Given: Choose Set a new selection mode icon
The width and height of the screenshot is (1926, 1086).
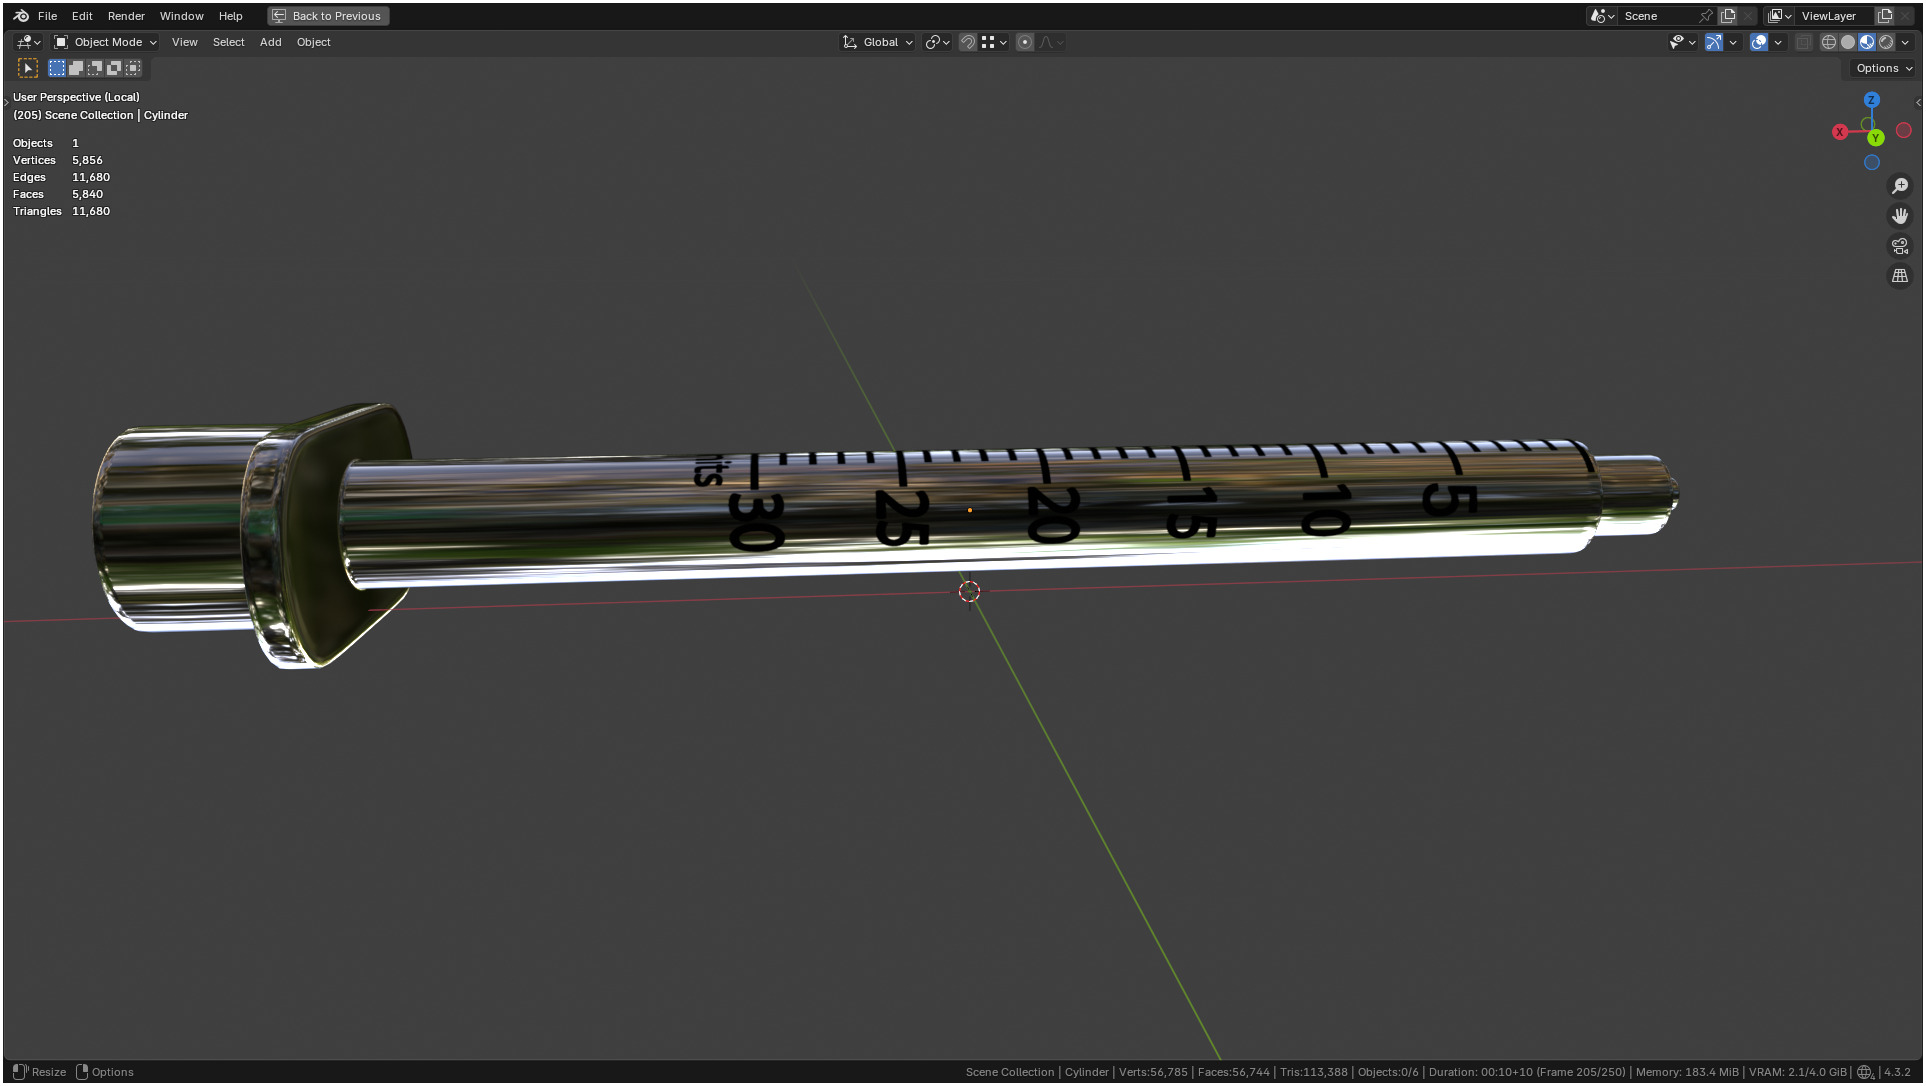Looking at the screenshot, I should pyautogui.click(x=57, y=68).
